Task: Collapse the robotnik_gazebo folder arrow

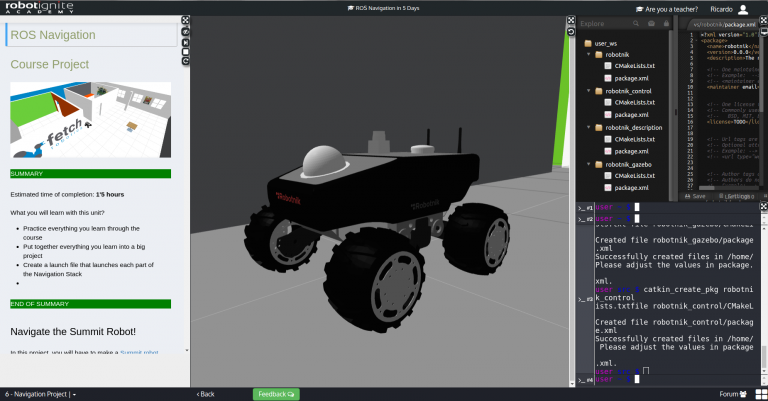Action: [x=589, y=164]
